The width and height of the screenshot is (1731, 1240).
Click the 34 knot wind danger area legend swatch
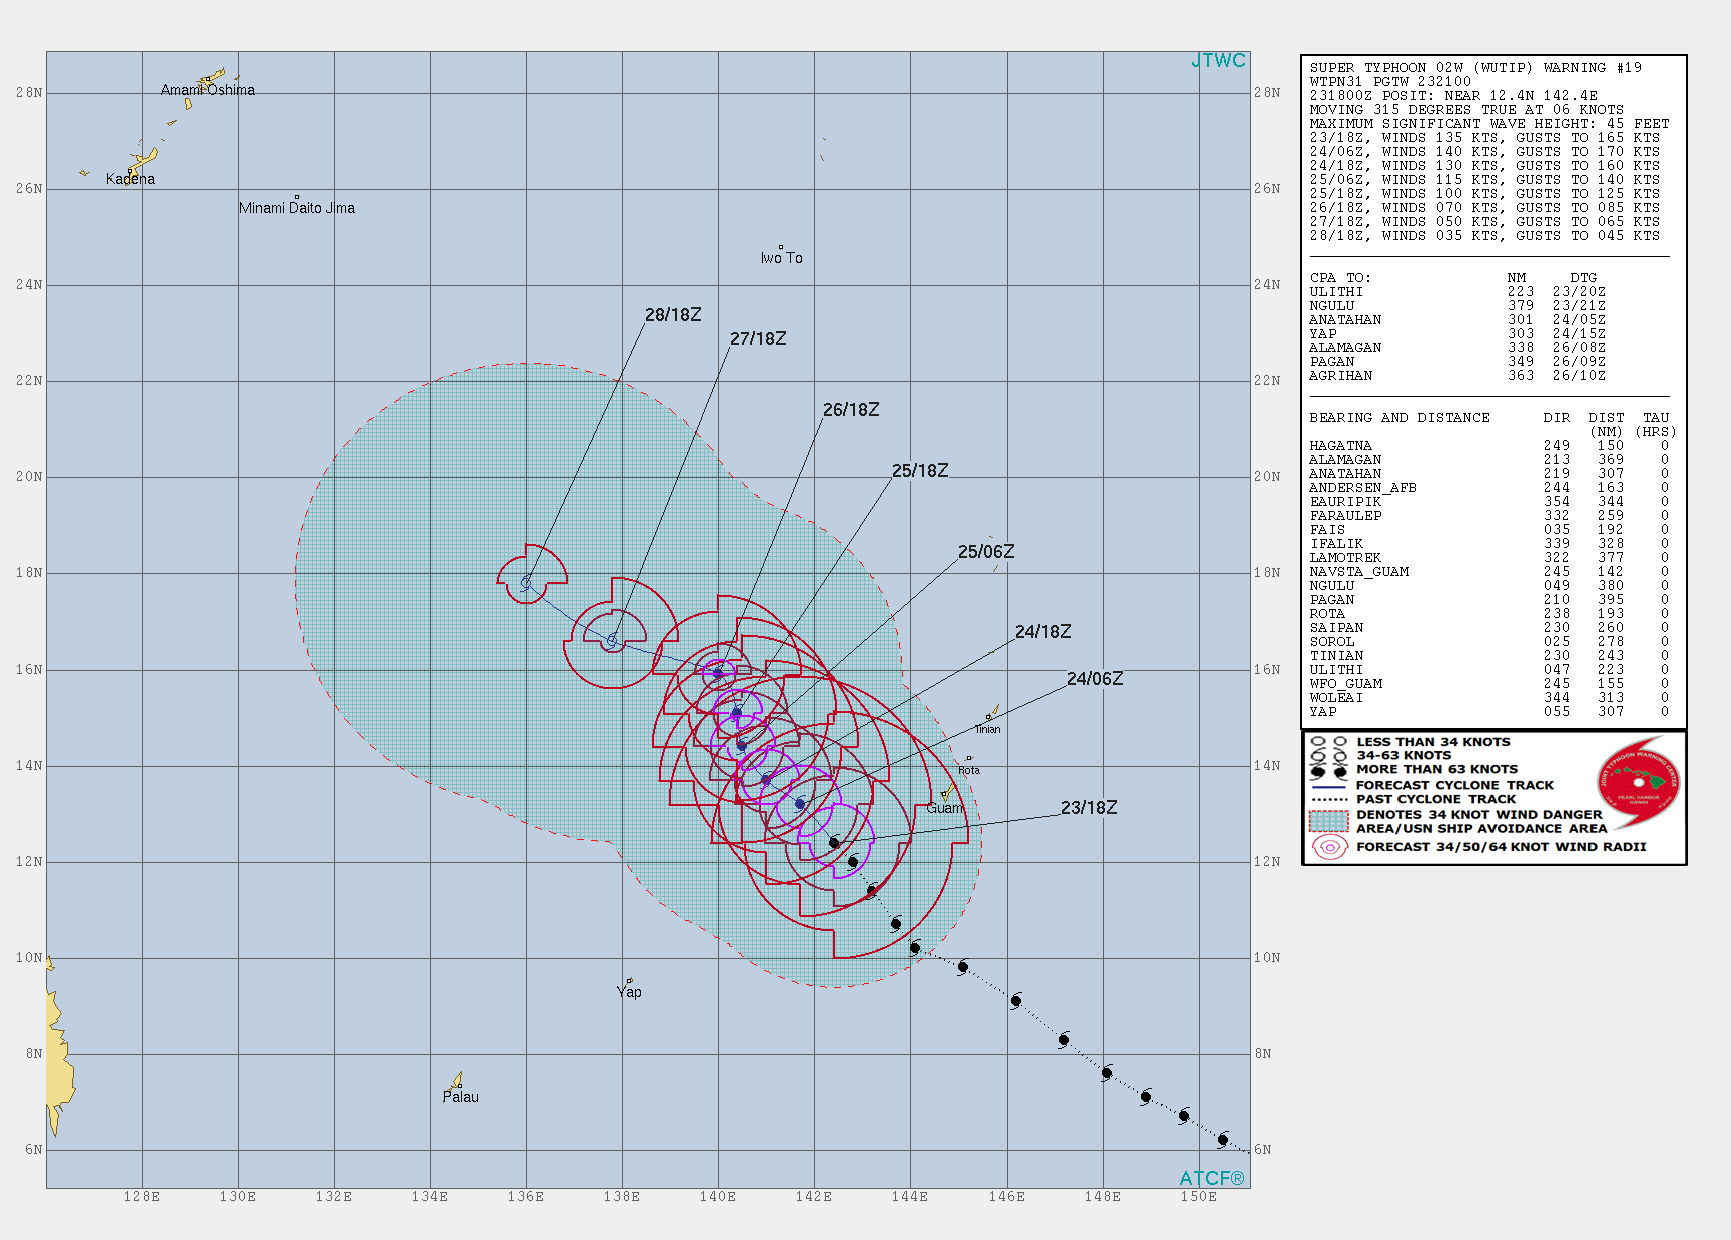coord(1329,821)
